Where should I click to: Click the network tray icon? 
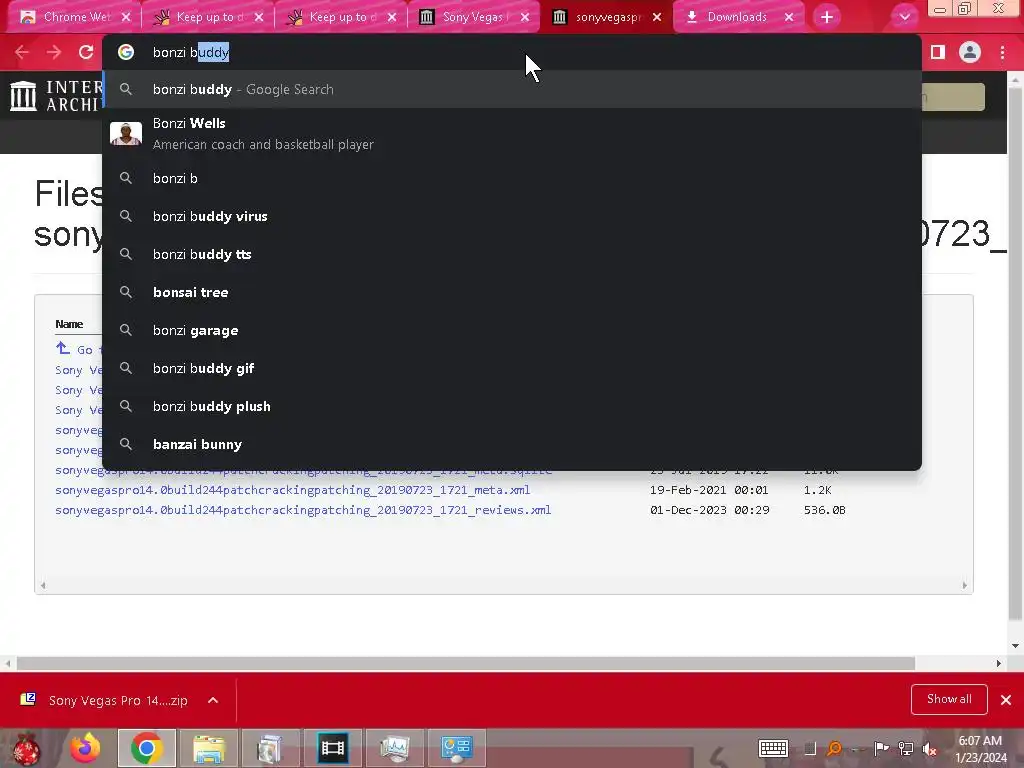coord(906,749)
